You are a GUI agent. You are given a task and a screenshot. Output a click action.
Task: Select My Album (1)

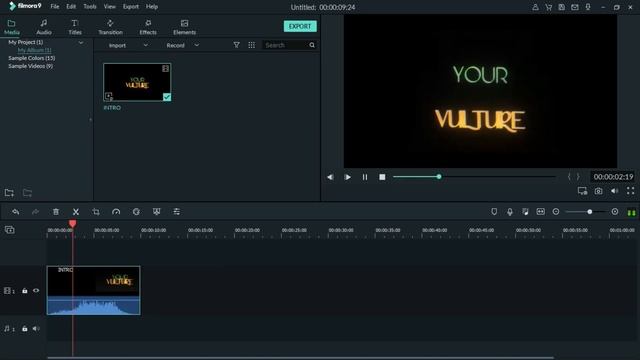[34, 50]
